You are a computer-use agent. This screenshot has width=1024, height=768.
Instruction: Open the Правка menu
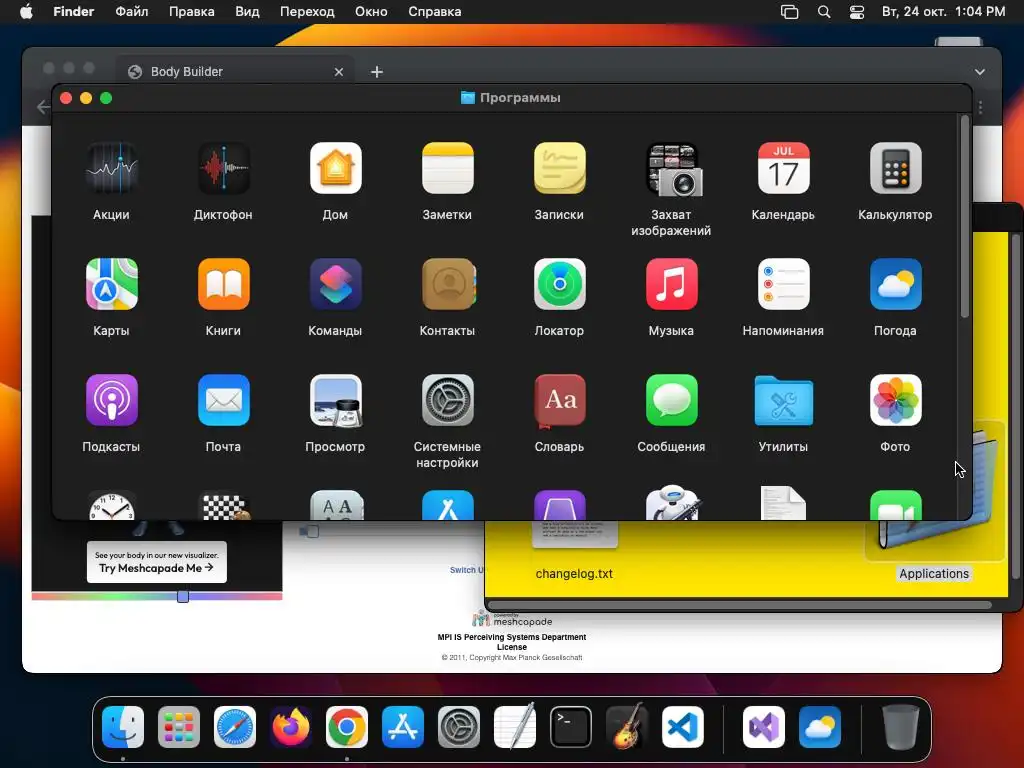(x=191, y=12)
